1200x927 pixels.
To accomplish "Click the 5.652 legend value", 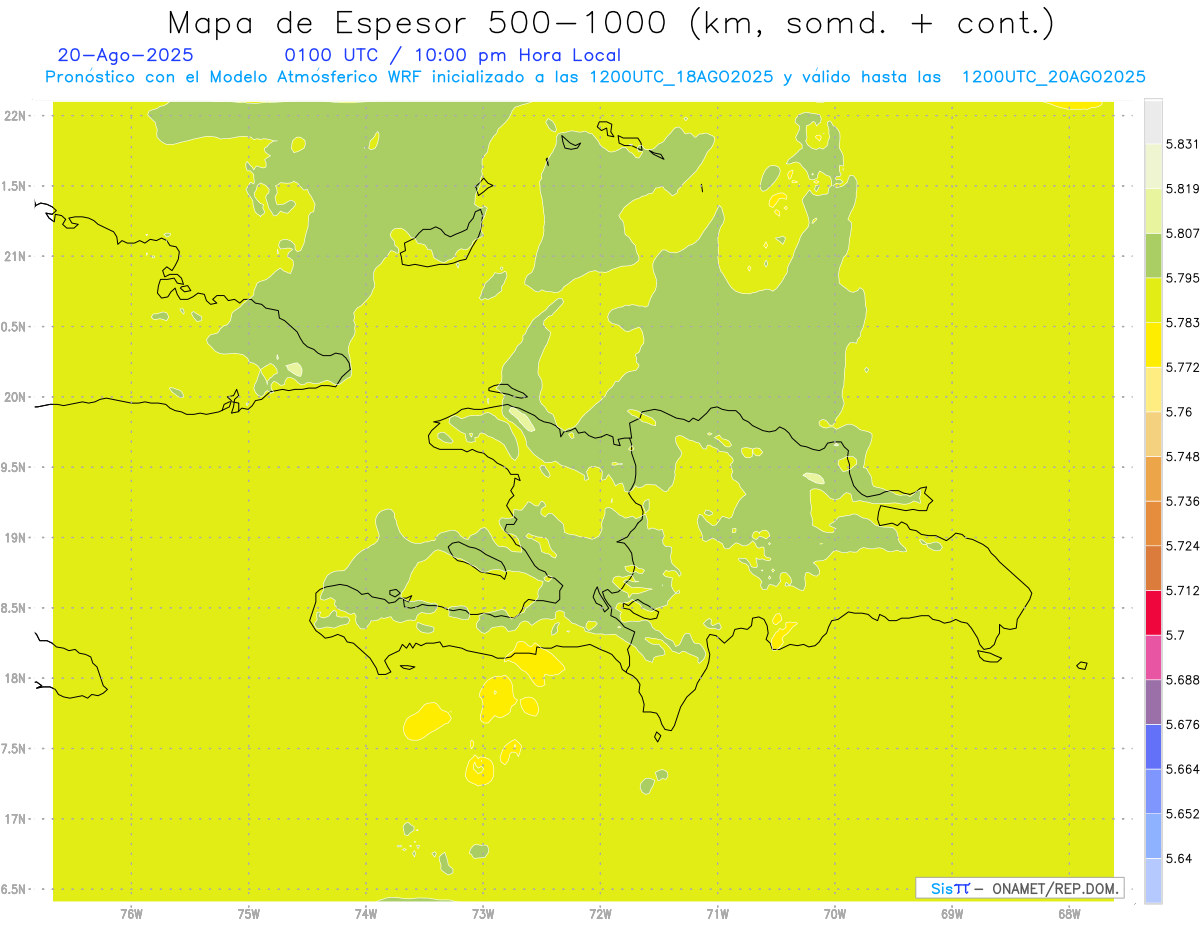I will [x=1182, y=814].
